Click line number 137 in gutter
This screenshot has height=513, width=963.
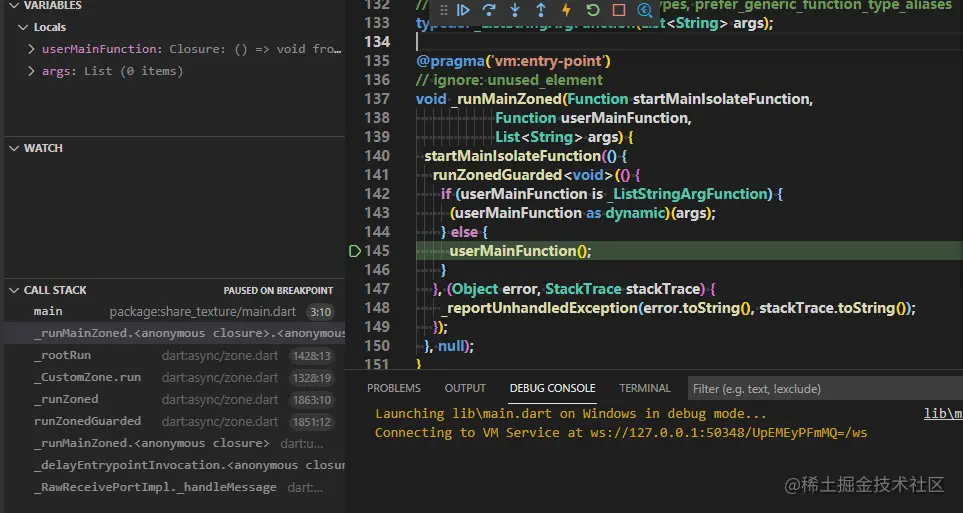coord(377,99)
